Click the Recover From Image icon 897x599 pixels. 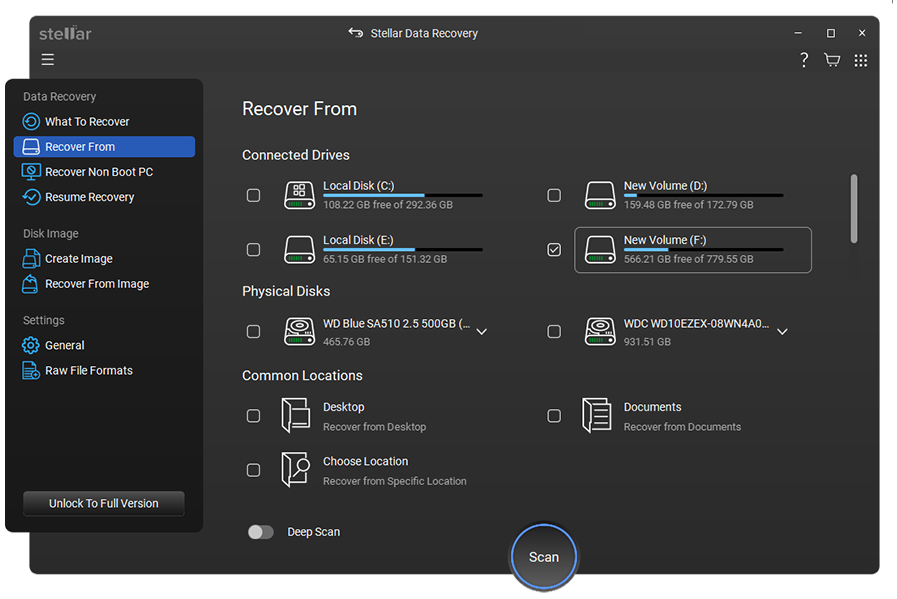pos(30,284)
